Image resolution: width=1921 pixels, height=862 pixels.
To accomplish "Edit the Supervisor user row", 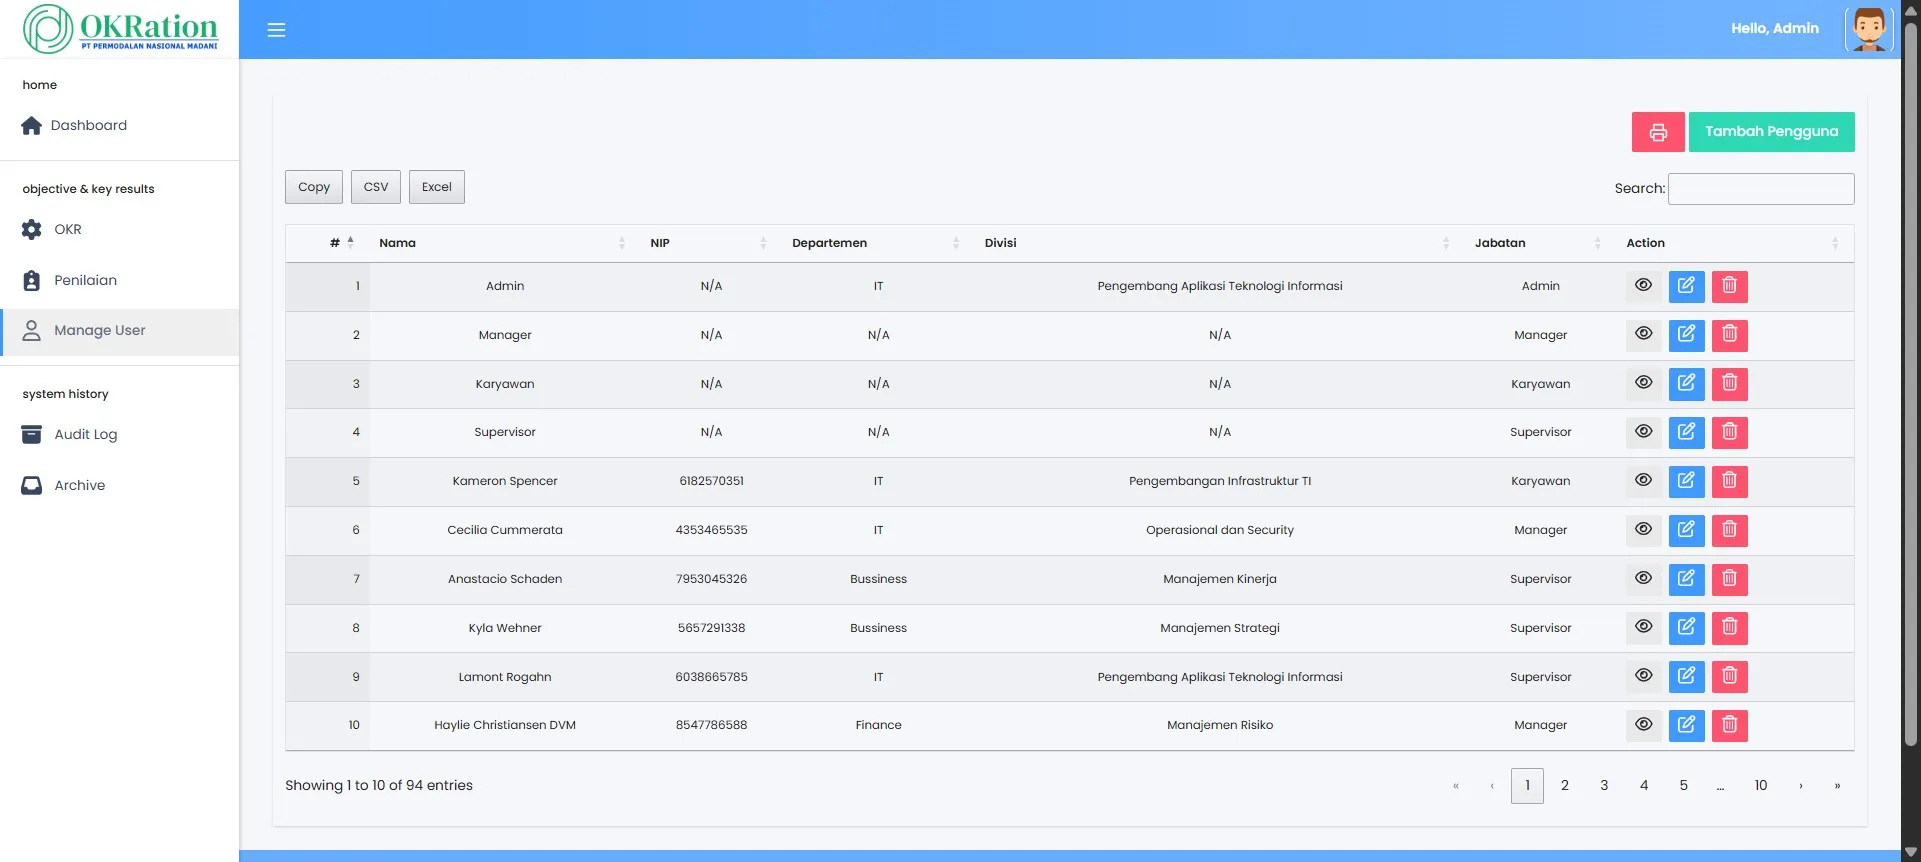I will pyautogui.click(x=1686, y=432).
